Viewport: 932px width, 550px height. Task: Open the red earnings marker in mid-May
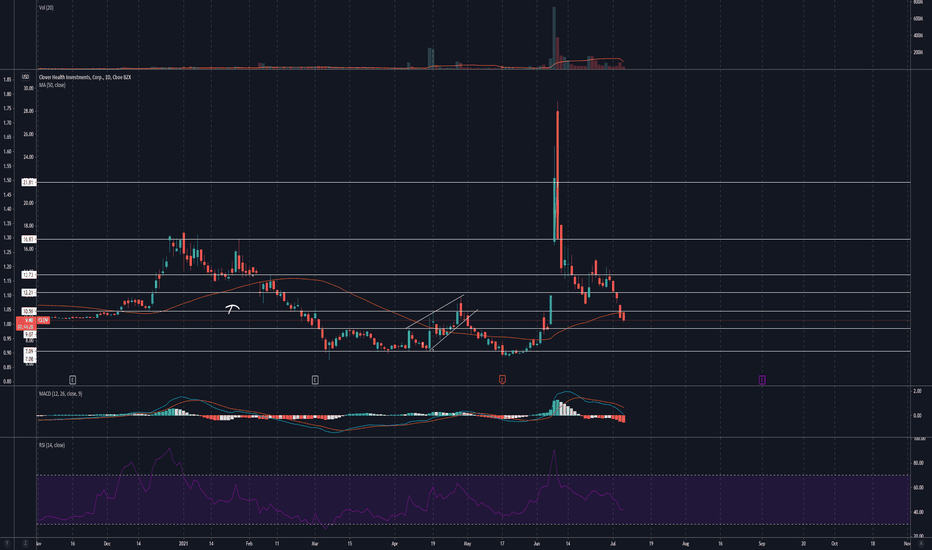(x=502, y=379)
